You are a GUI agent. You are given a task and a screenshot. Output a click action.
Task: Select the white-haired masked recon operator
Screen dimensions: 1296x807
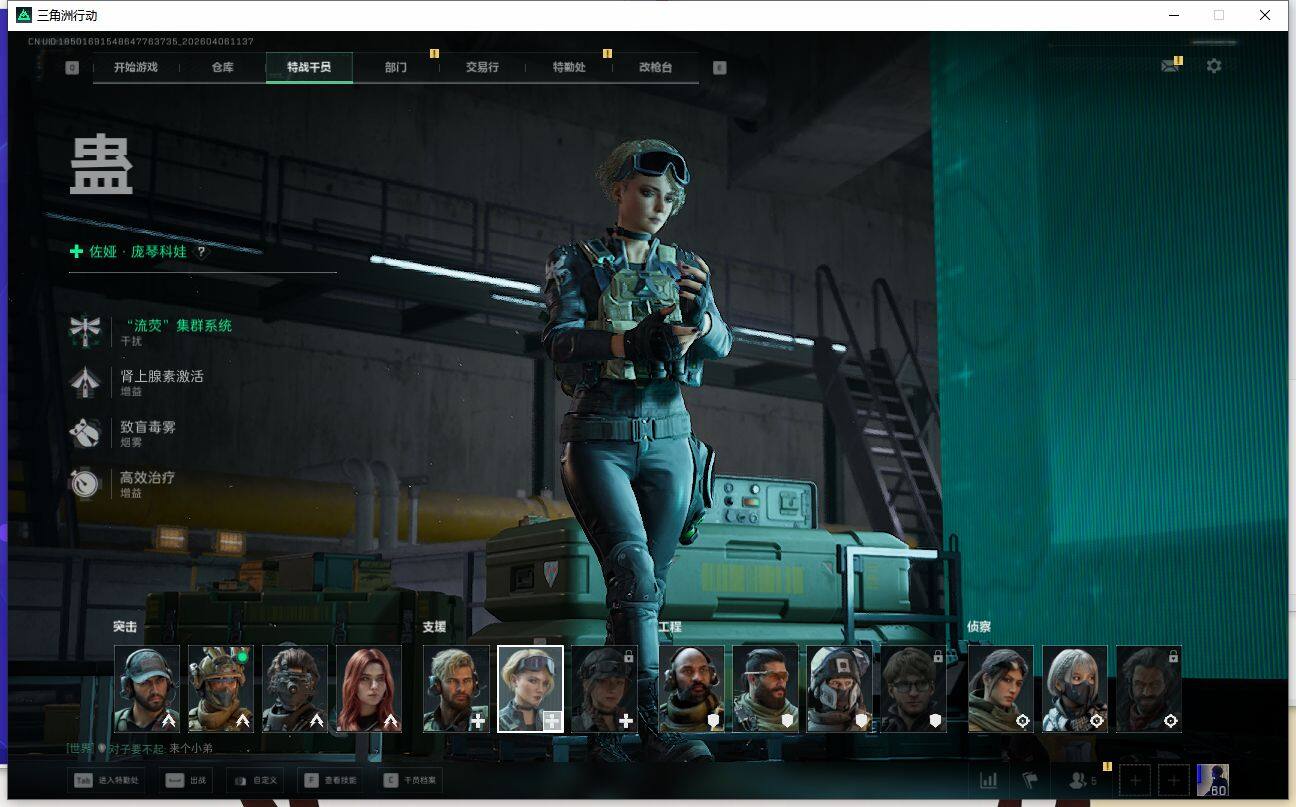coord(1075,688)
